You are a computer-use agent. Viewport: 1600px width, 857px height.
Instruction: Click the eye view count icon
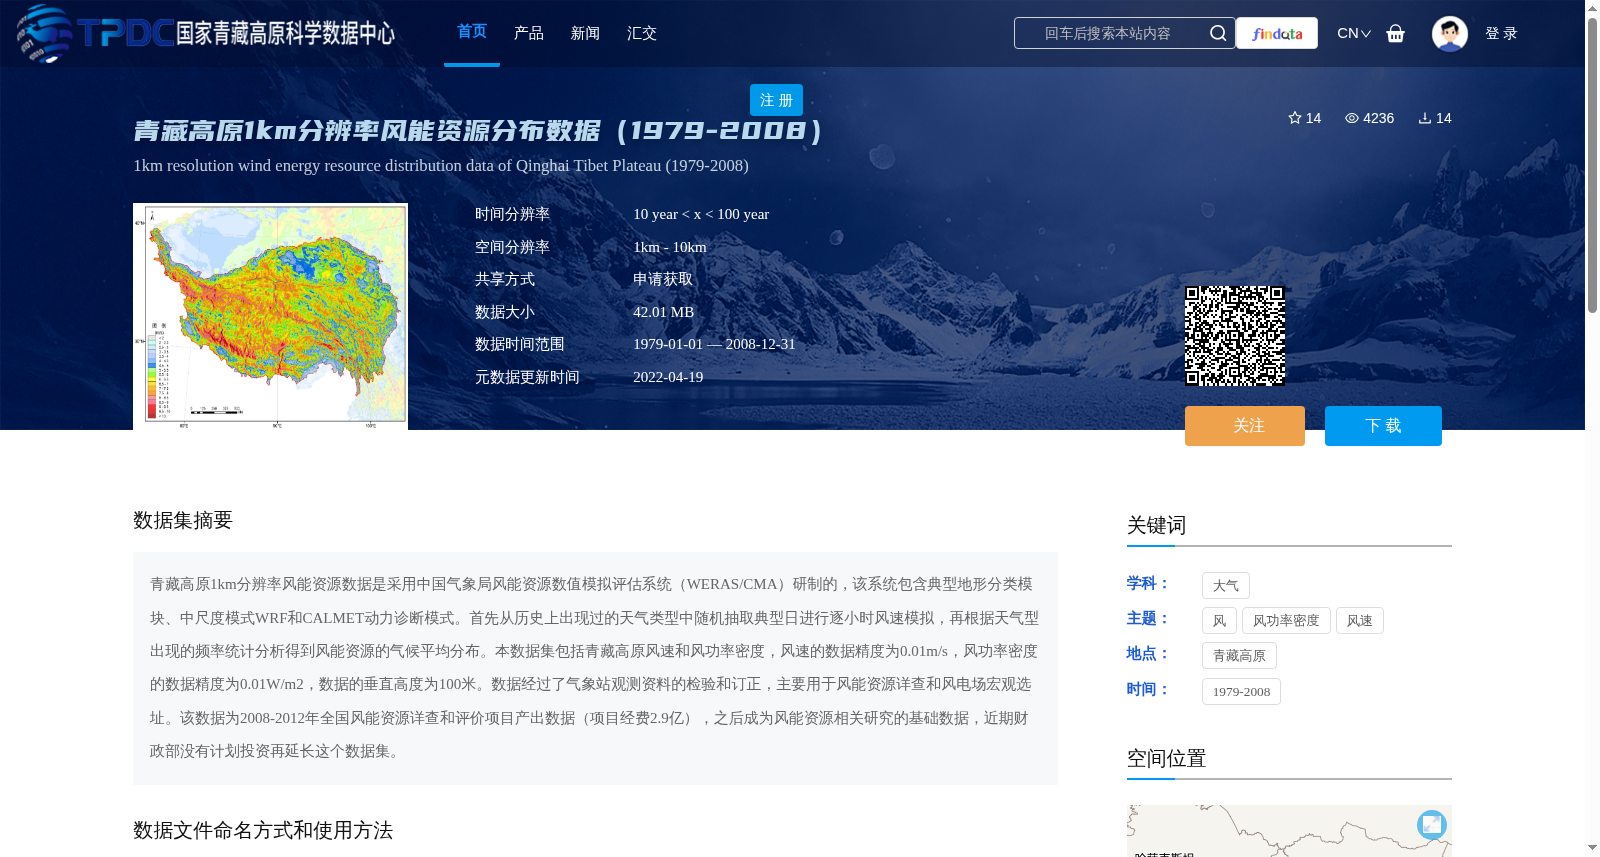click(x=1352, y=118)
